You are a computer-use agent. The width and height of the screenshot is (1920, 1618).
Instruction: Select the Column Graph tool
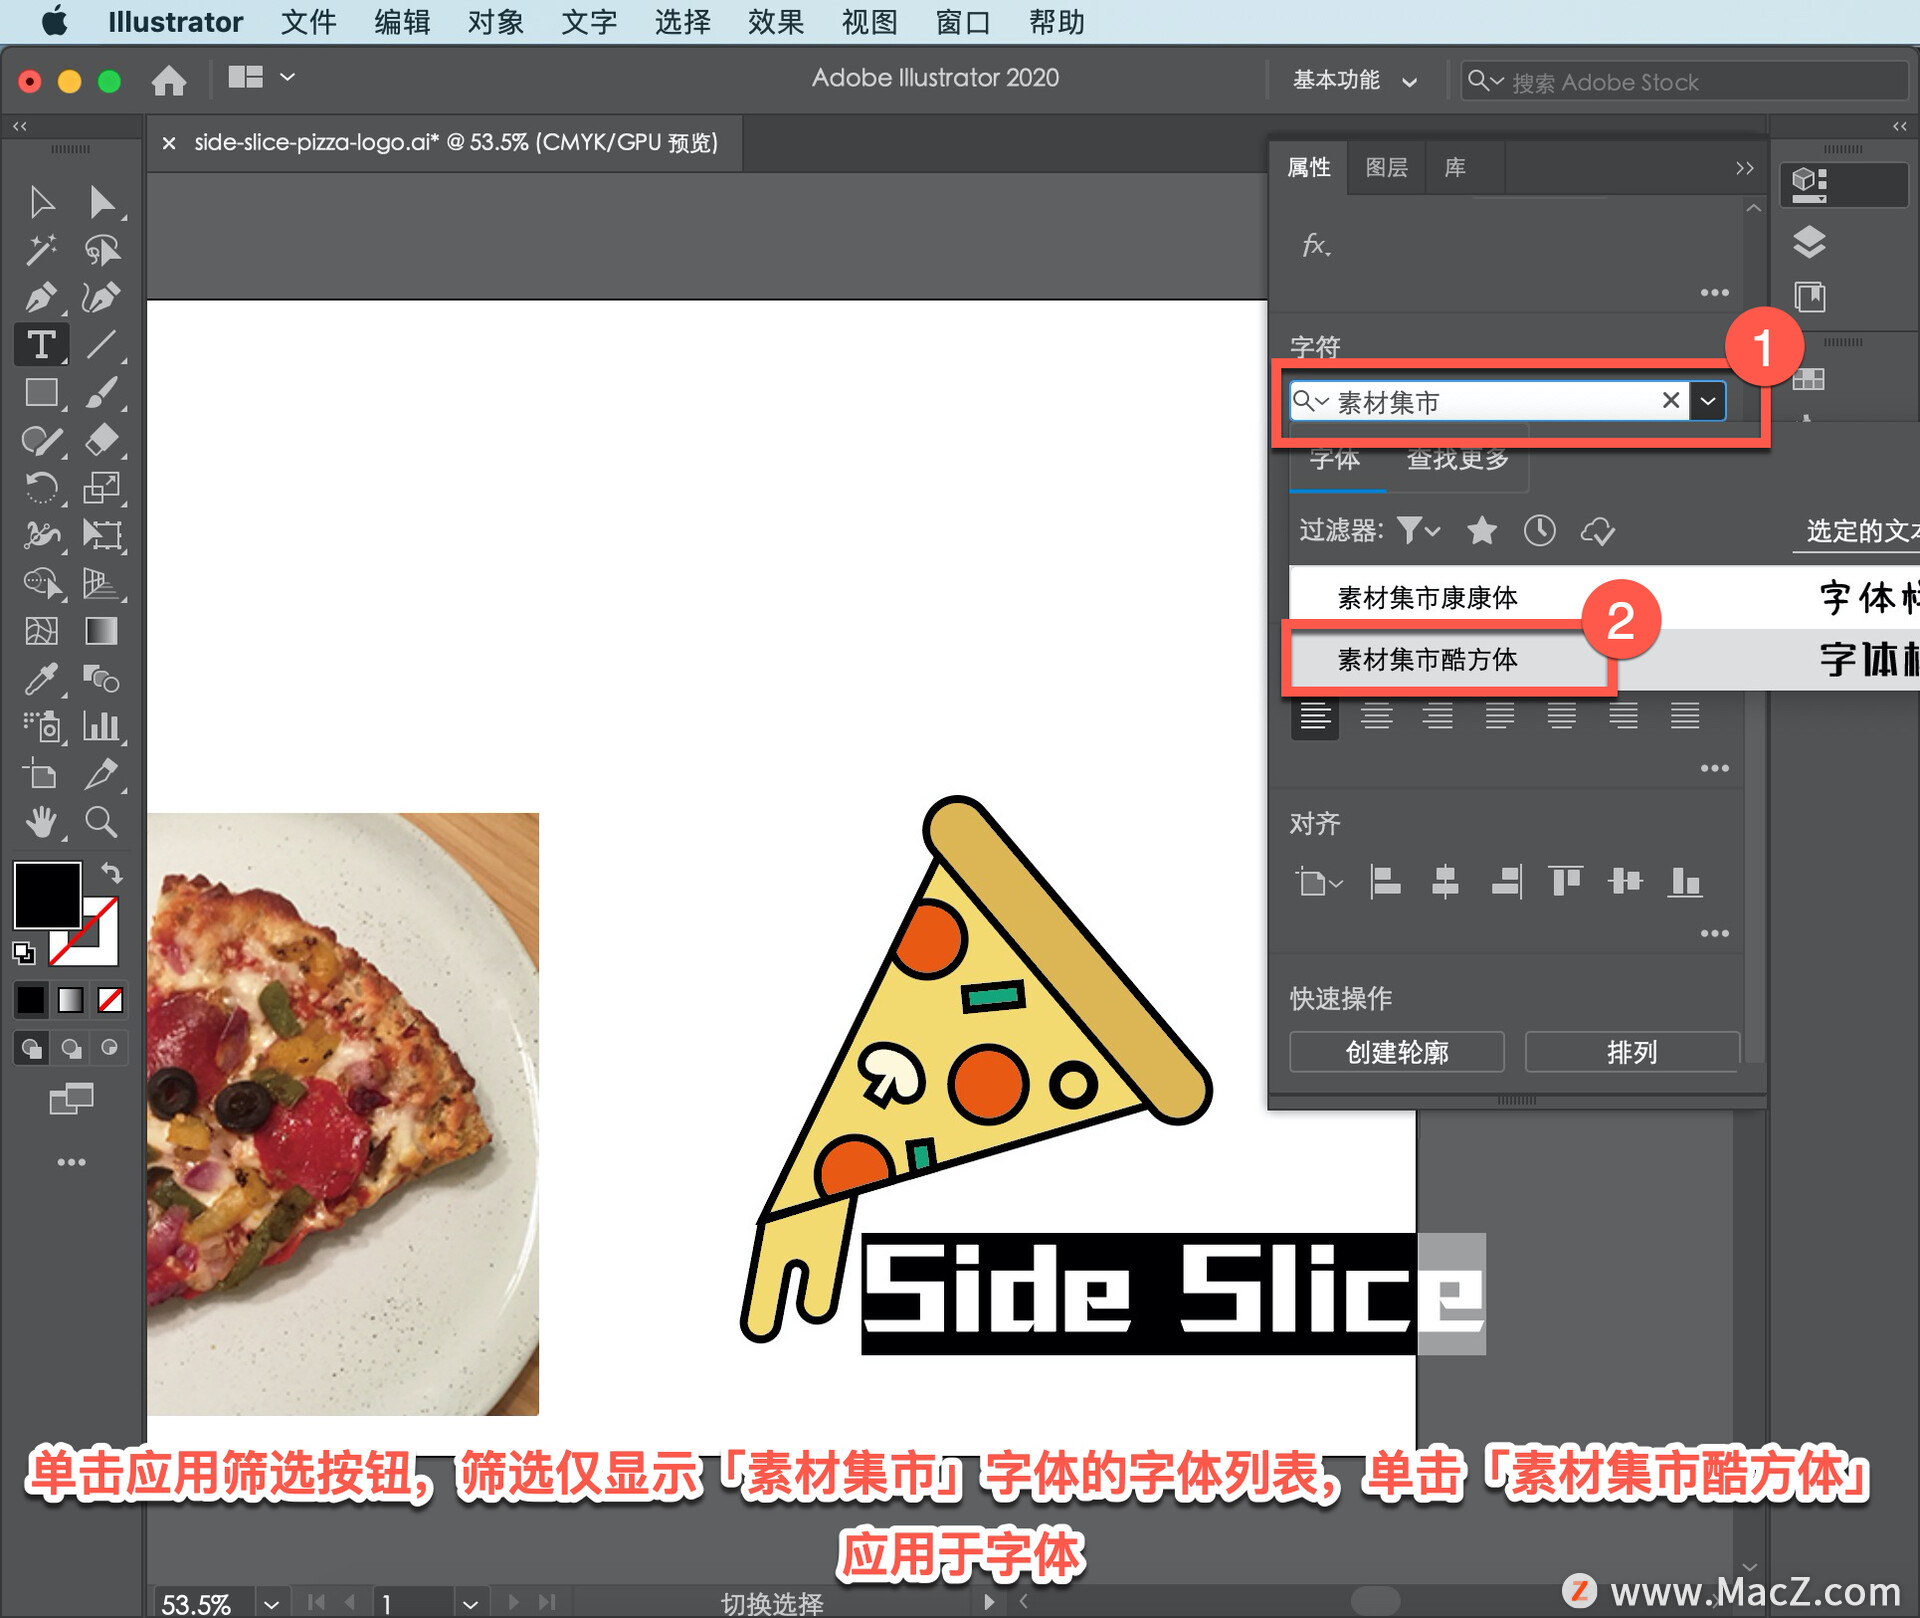point(101,726)
